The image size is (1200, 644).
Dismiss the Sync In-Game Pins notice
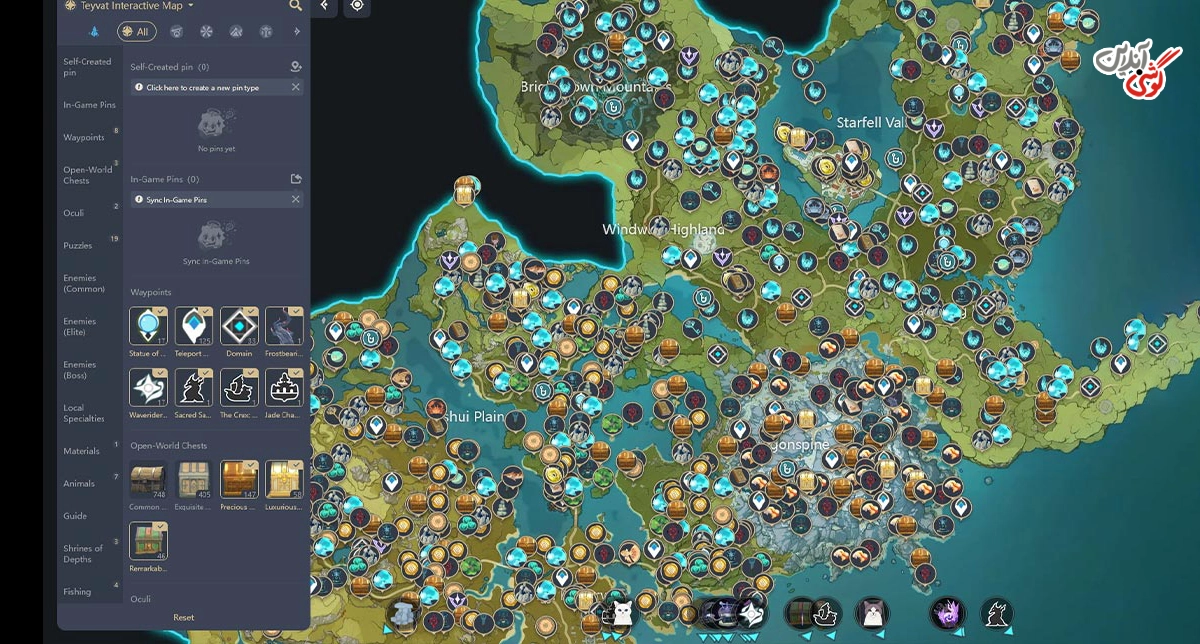pos(295,199)
